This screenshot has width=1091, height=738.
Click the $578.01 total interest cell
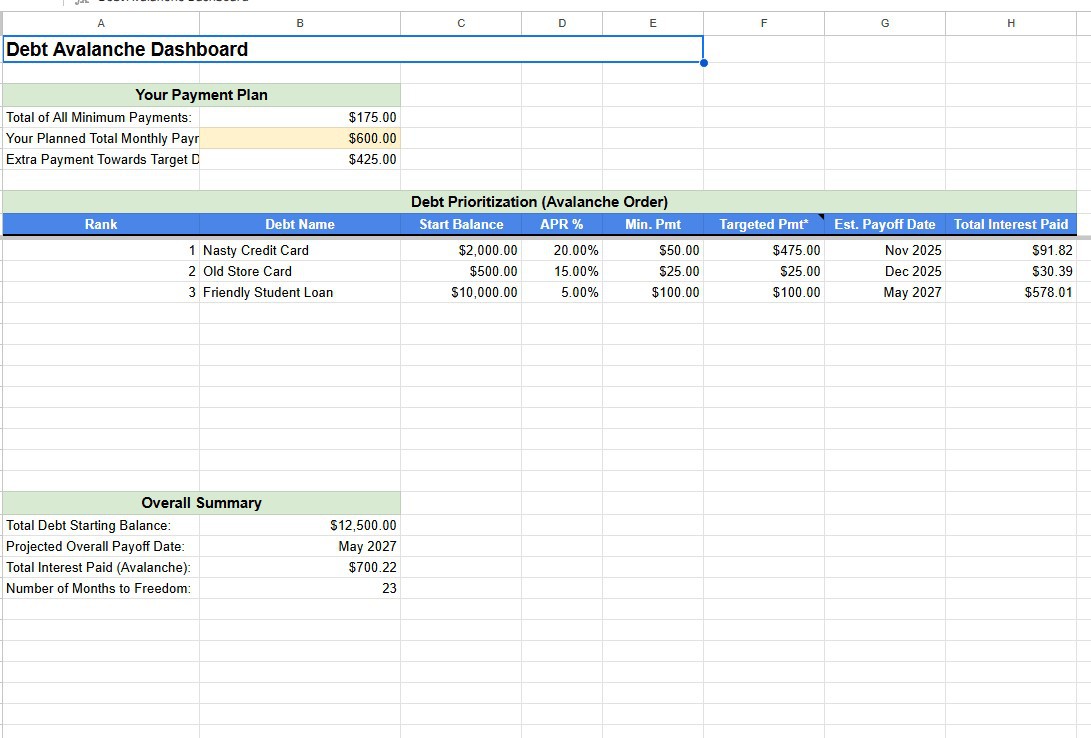[1011, 292]
